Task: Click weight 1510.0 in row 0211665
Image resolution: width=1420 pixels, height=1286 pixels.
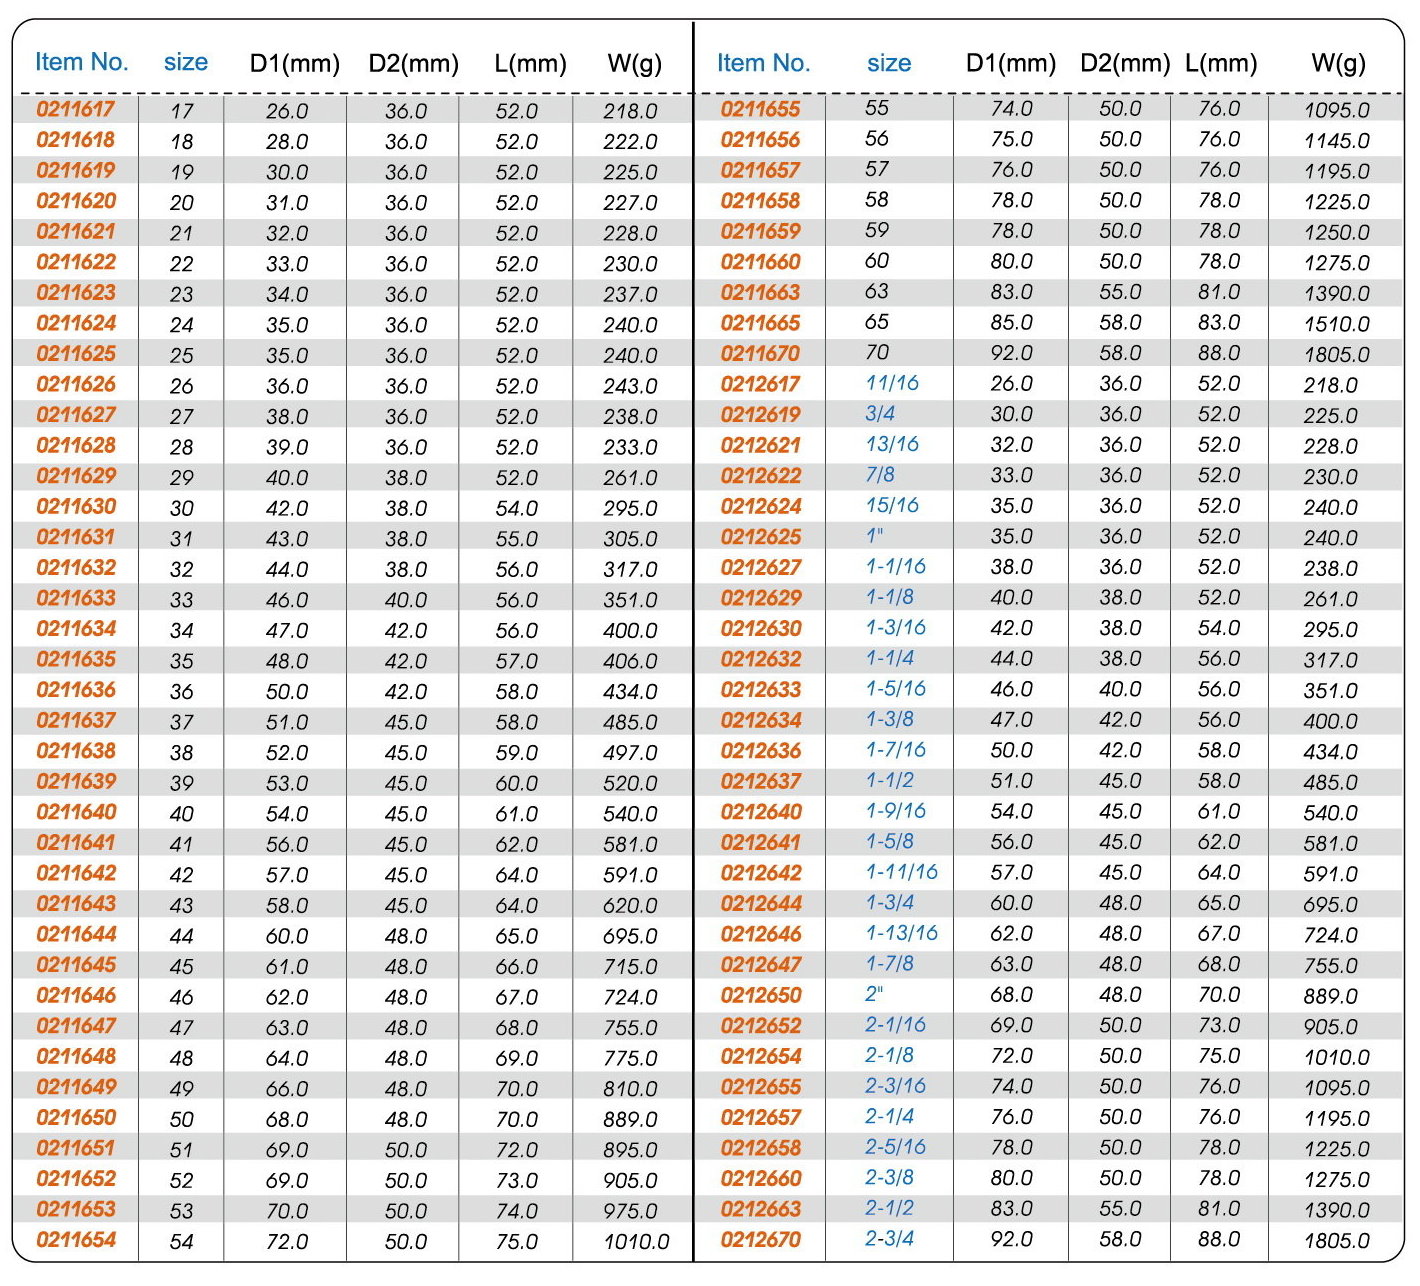Action: pyautogui.click(x=1337, y=325)
